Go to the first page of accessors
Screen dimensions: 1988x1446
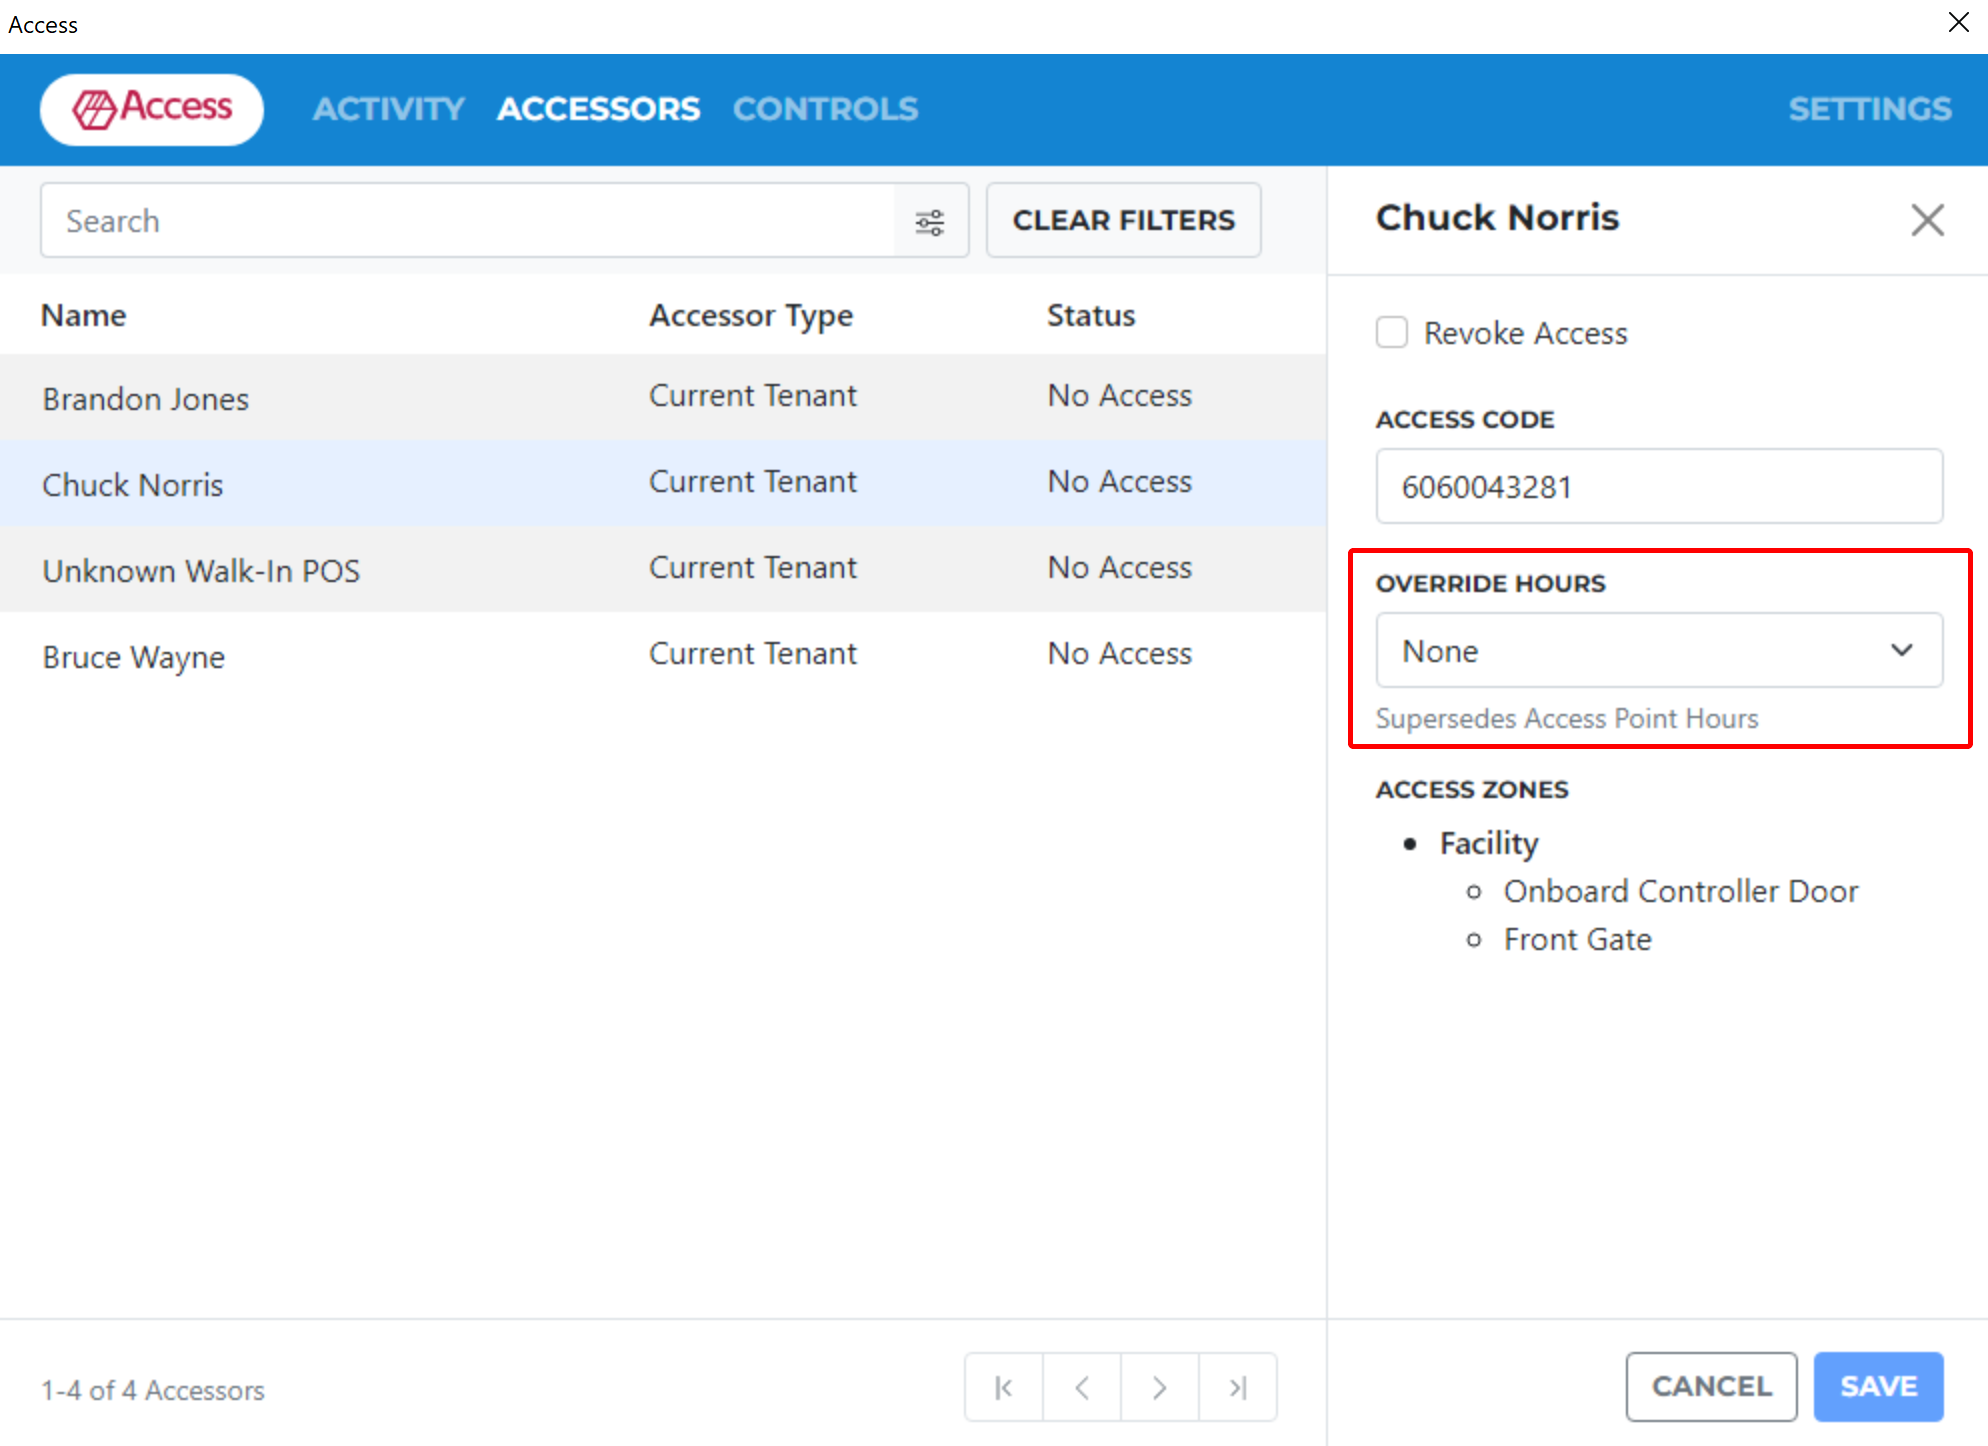click(1004, 1387)
